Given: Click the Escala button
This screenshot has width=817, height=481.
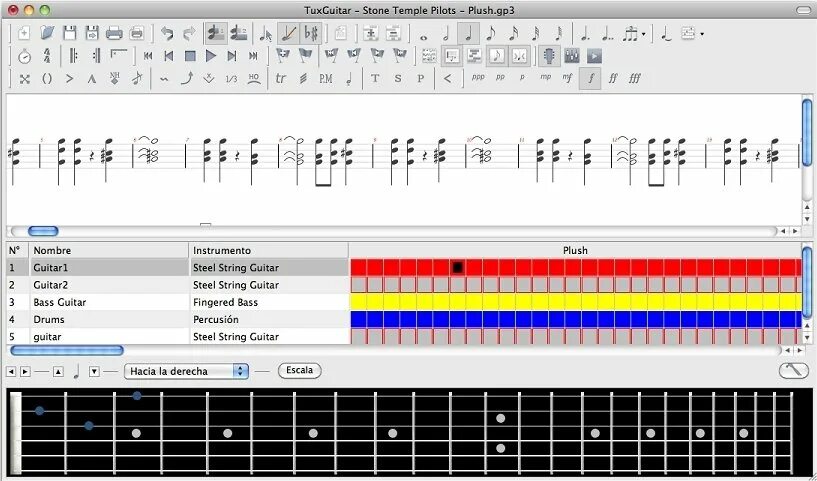Looking at the screenshot, I should tap(300, 371).
